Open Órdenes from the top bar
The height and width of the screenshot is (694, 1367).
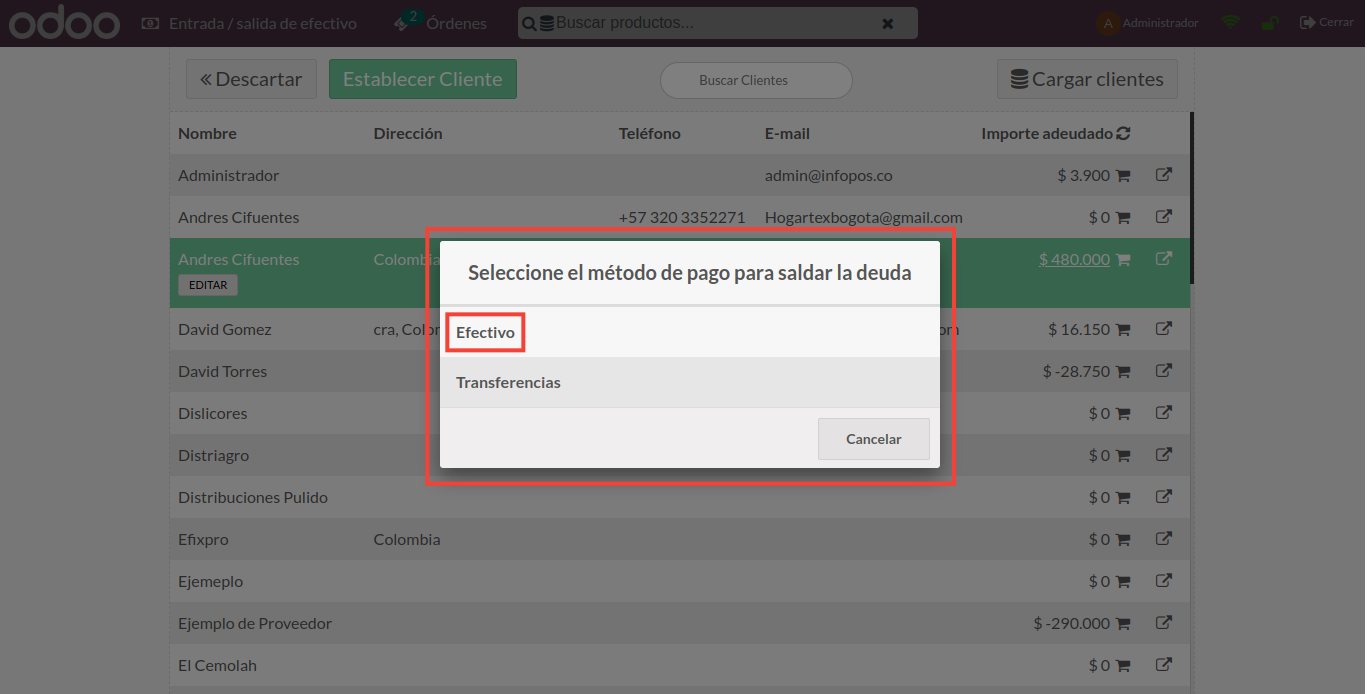(x=441, y=22)
